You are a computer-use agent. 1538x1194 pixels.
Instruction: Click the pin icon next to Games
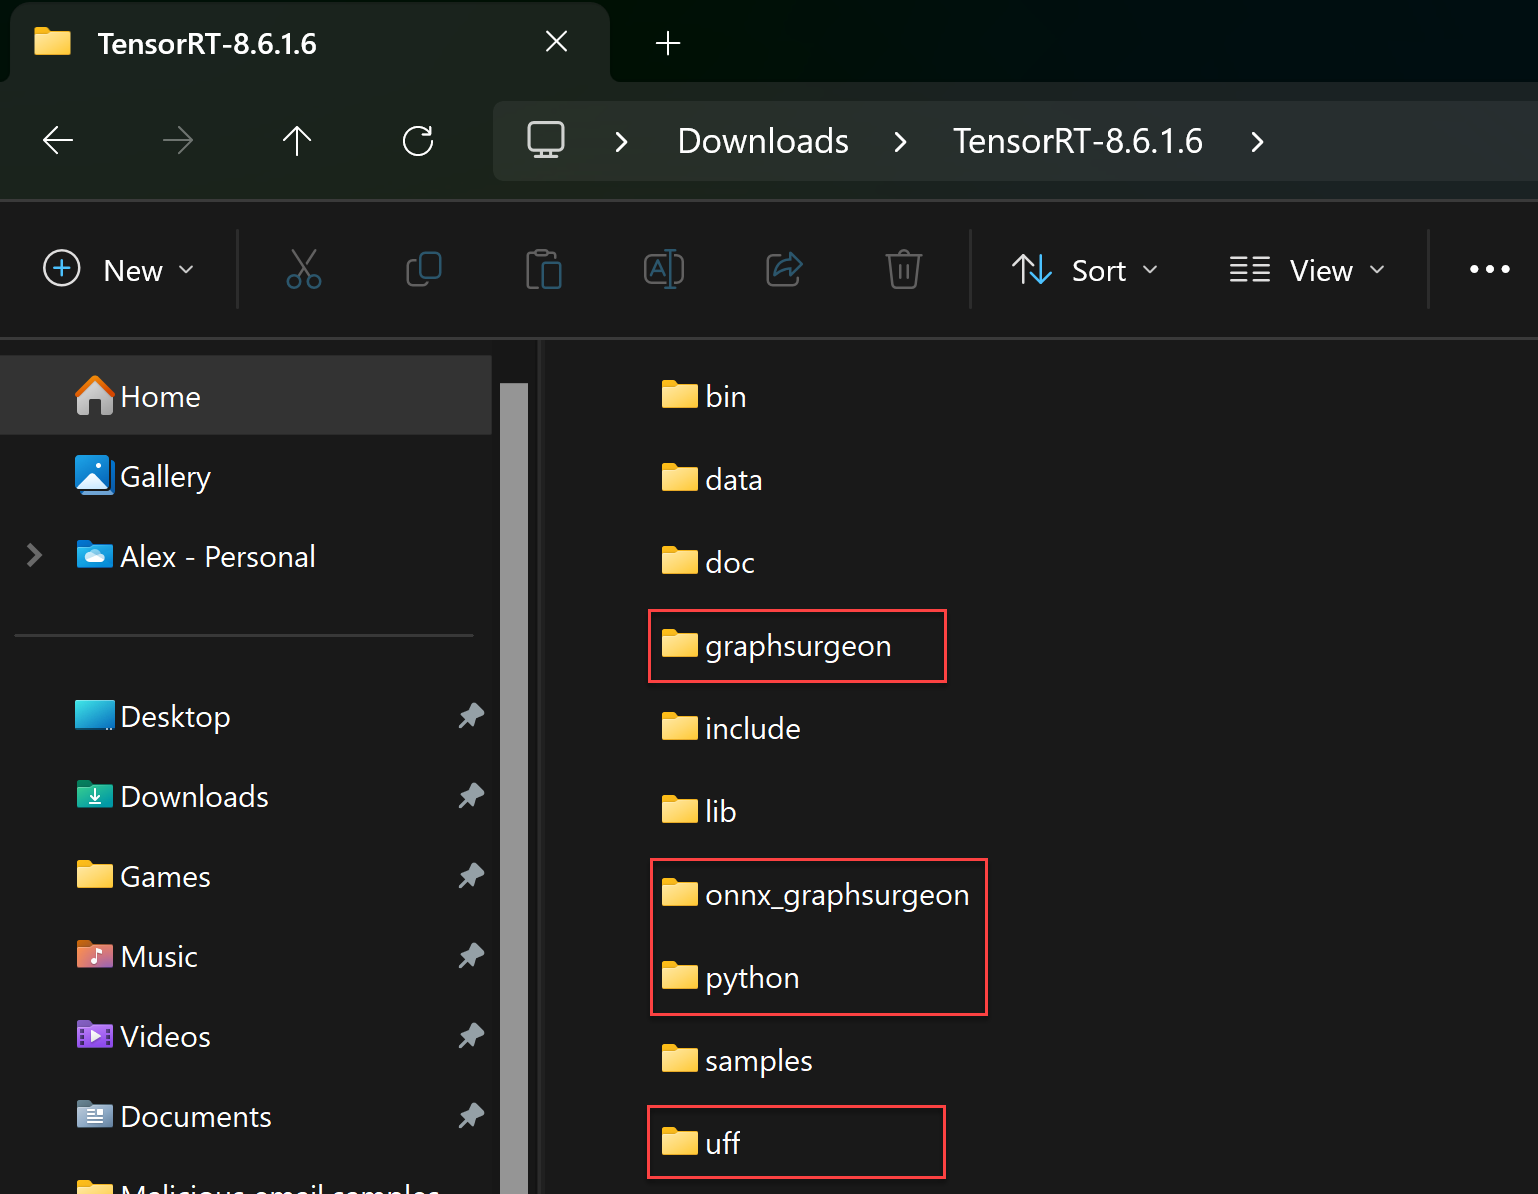(471, 876)
